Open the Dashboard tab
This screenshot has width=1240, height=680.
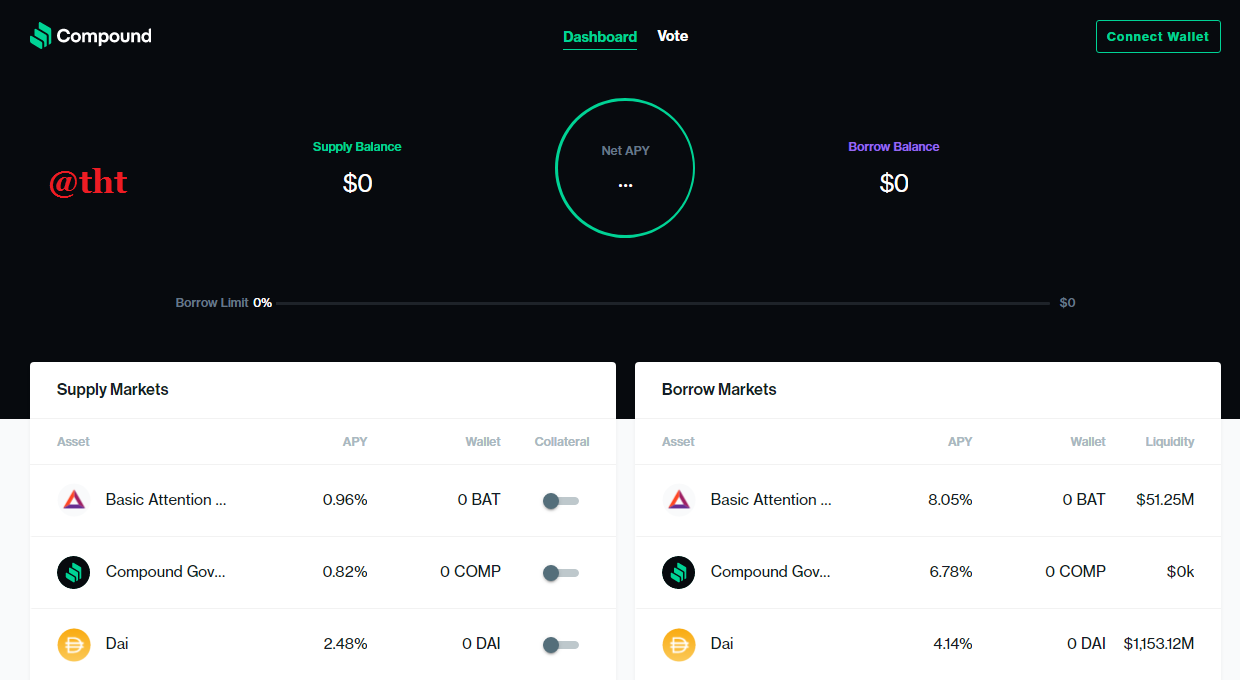pos(600,37)
